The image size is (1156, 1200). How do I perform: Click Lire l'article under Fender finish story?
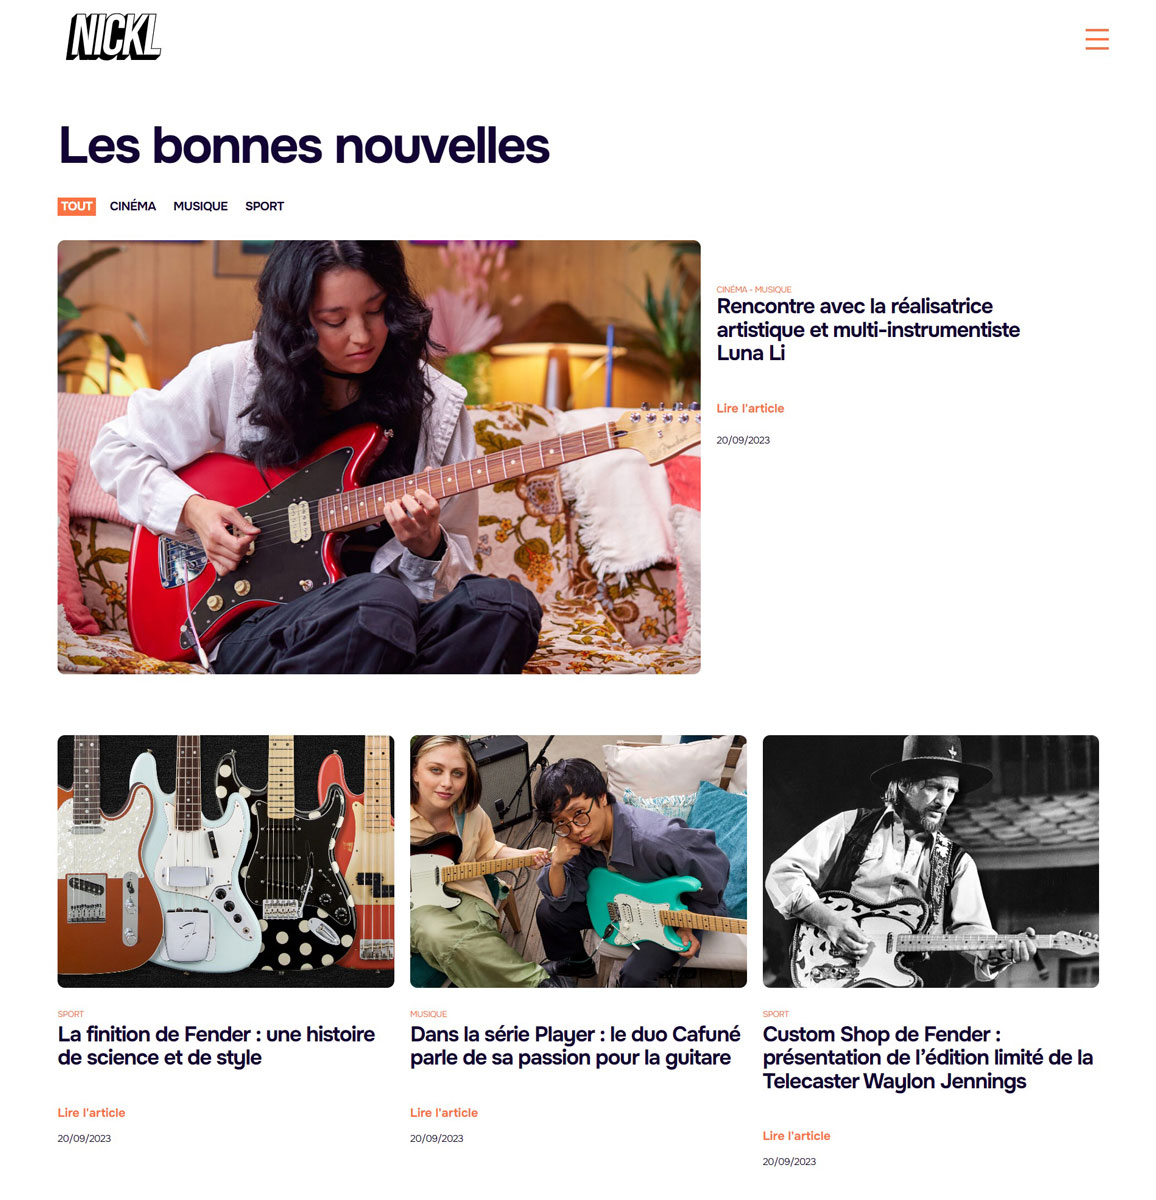(x=91, y=1112)
